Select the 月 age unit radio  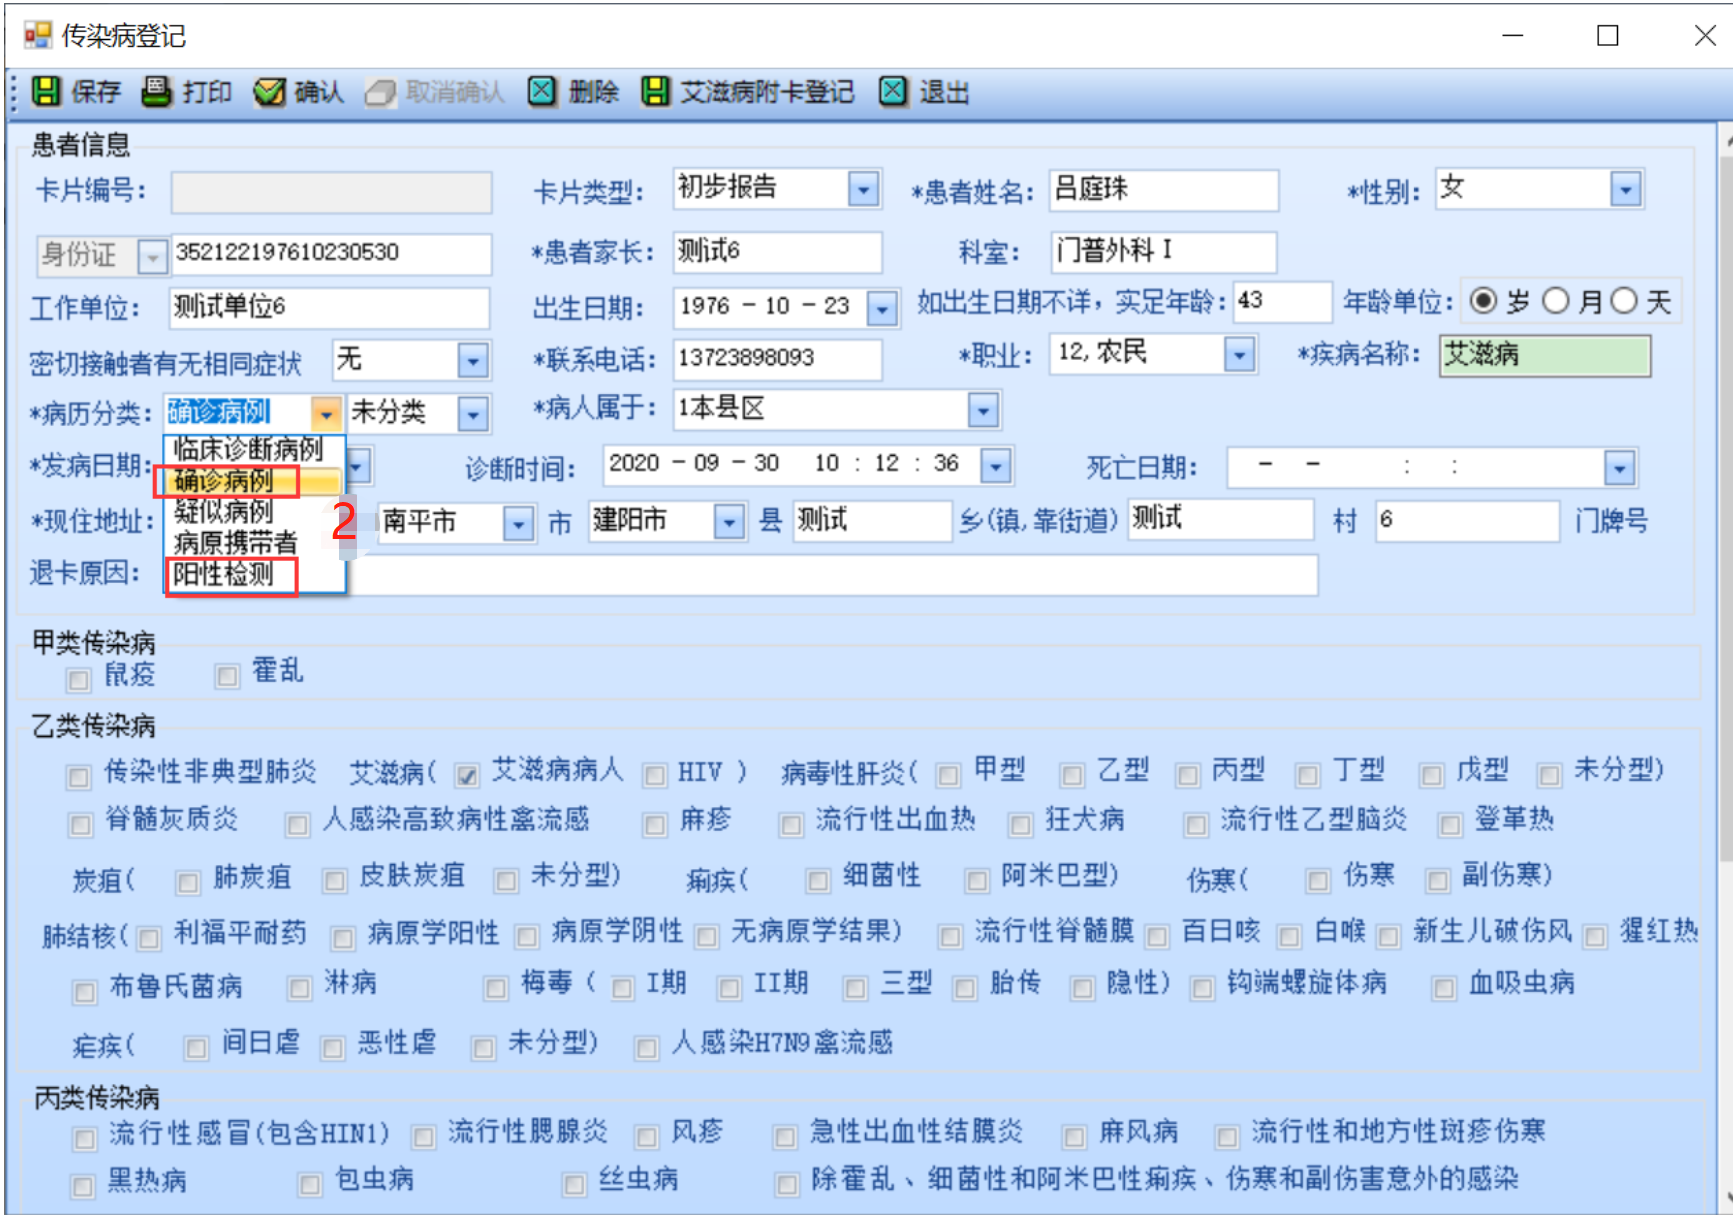1555,301
